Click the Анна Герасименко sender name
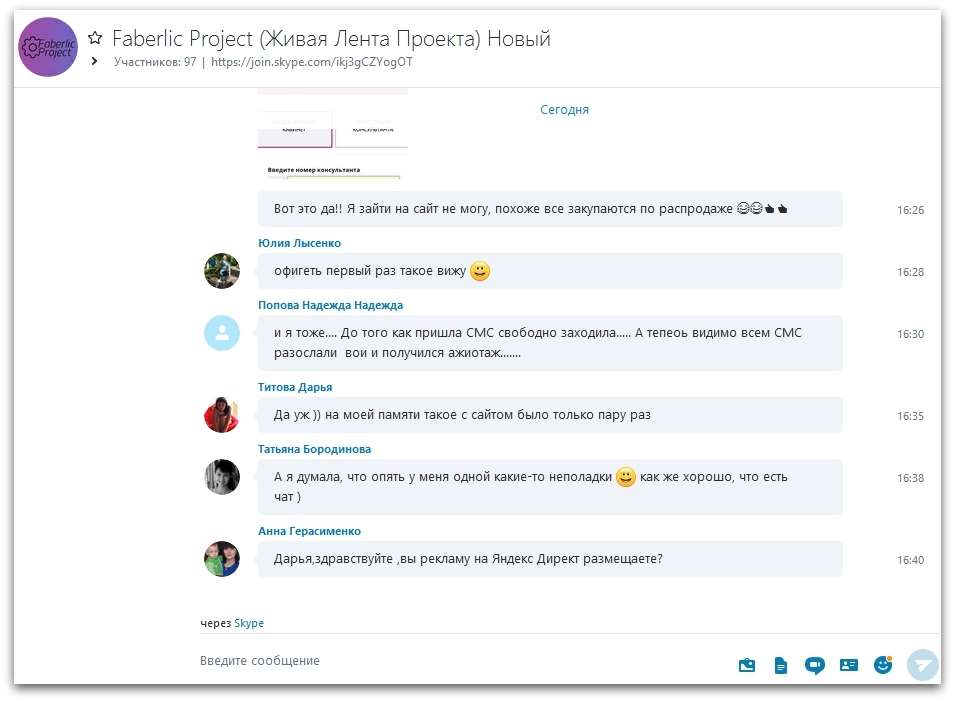The width and height of the screenshot is (955, 702). 309,531
